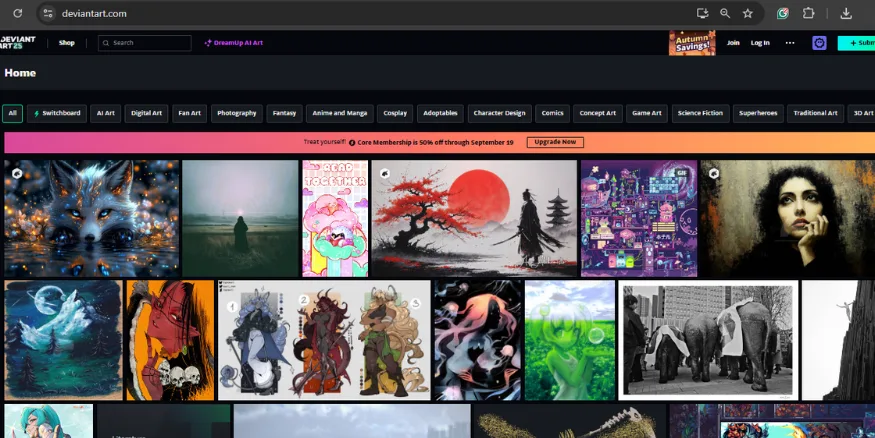Click the AI badge on samurai artwork
Screen dimensions: 875x438
384,174
